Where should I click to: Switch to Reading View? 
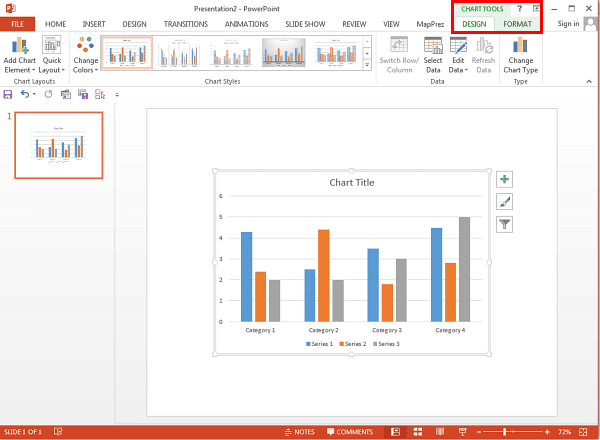click(x=440, y=432)
